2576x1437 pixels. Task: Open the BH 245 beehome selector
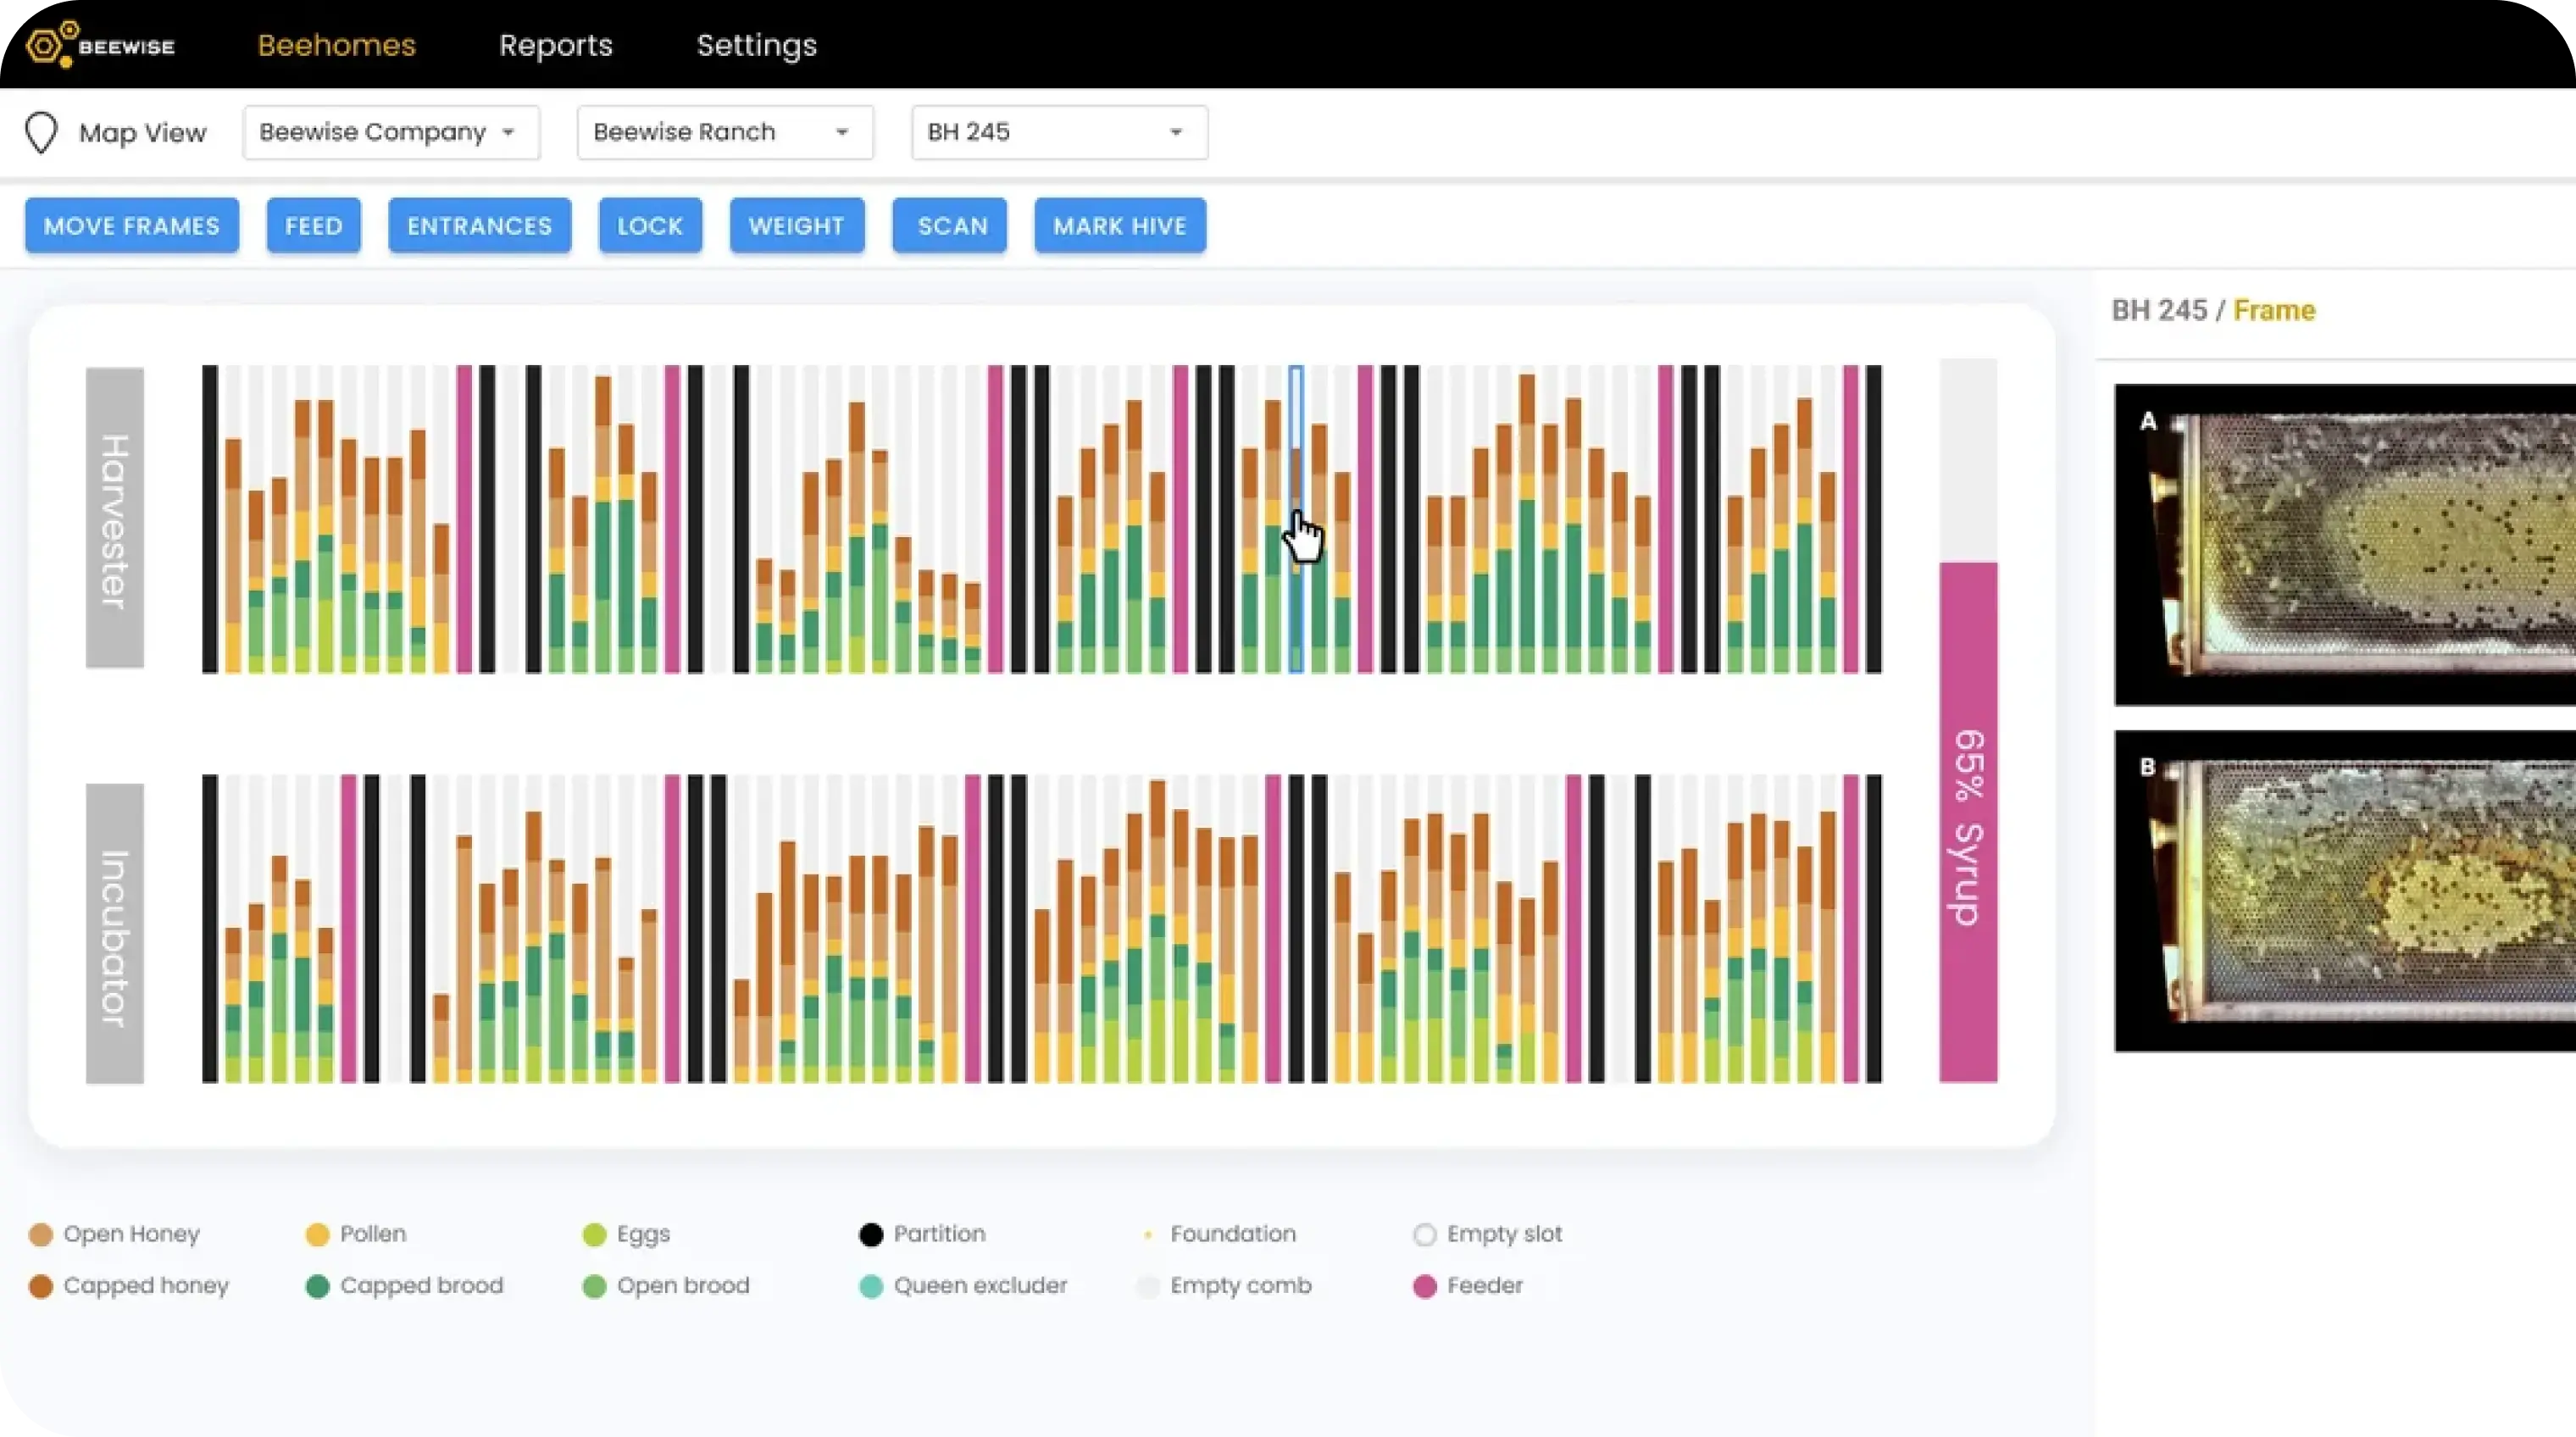[1058, 132]
